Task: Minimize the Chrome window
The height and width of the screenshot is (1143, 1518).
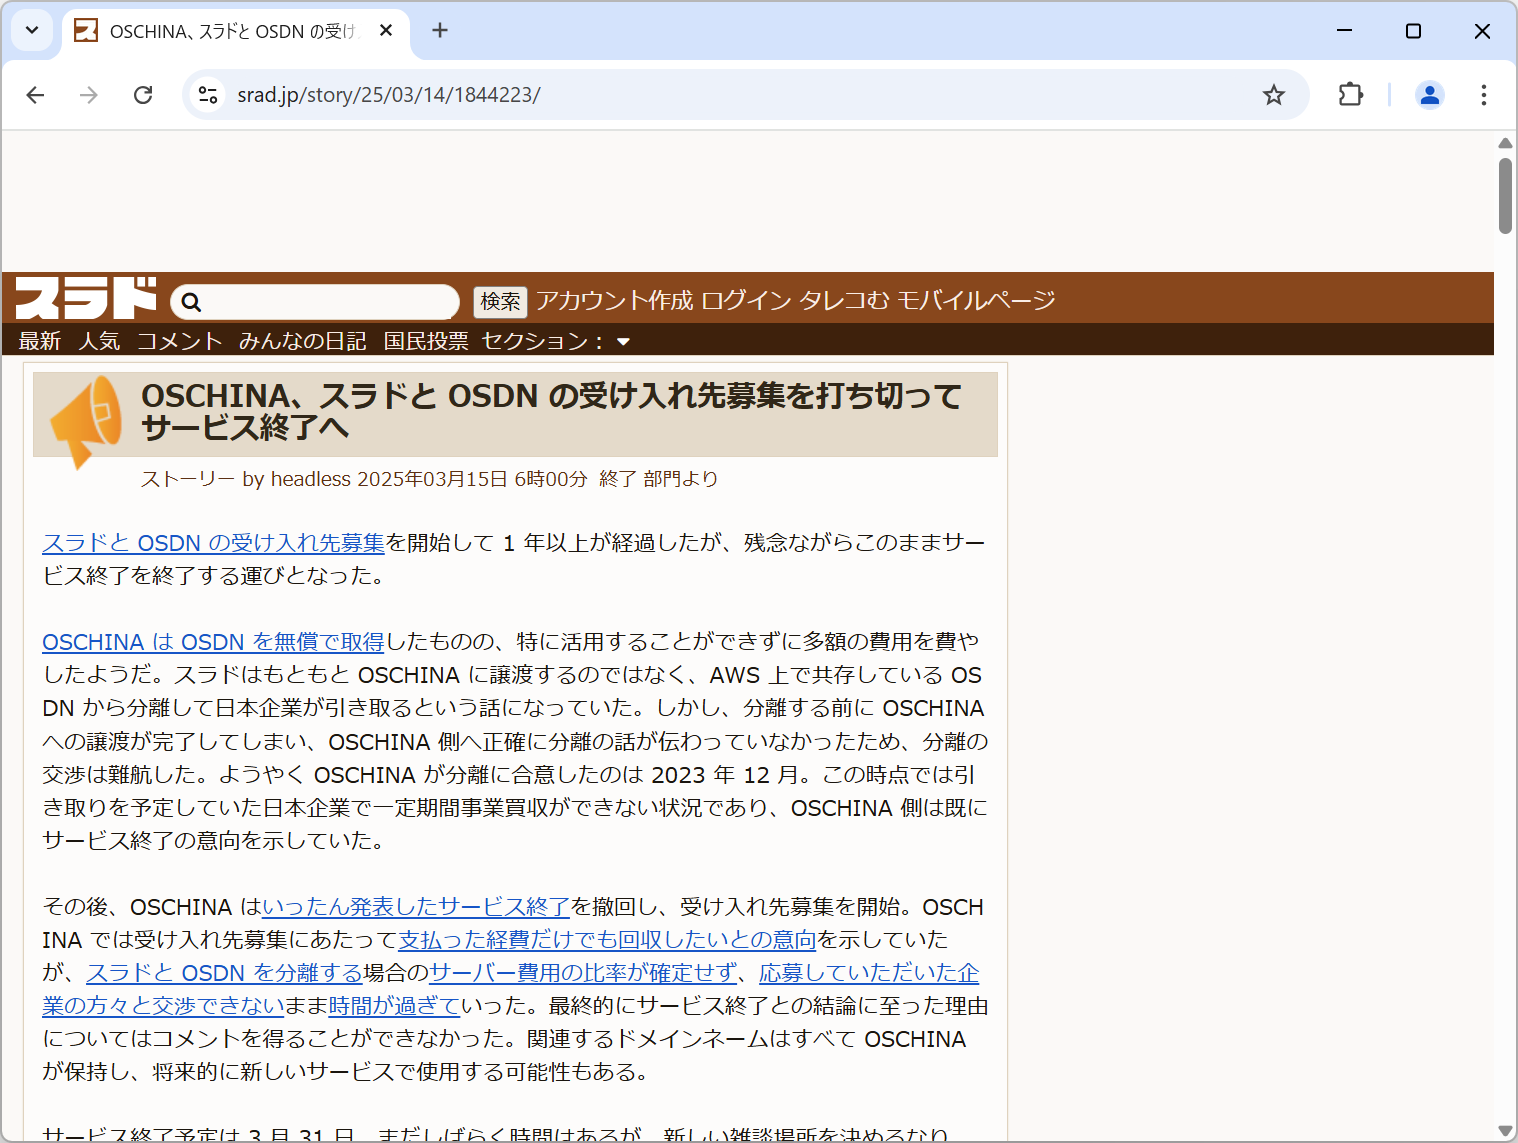Action: 1344,31
